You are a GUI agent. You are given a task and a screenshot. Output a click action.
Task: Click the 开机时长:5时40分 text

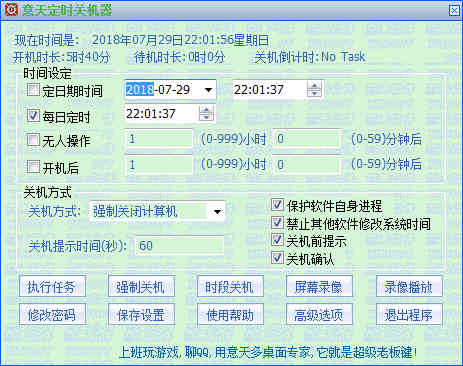(61, 57)
